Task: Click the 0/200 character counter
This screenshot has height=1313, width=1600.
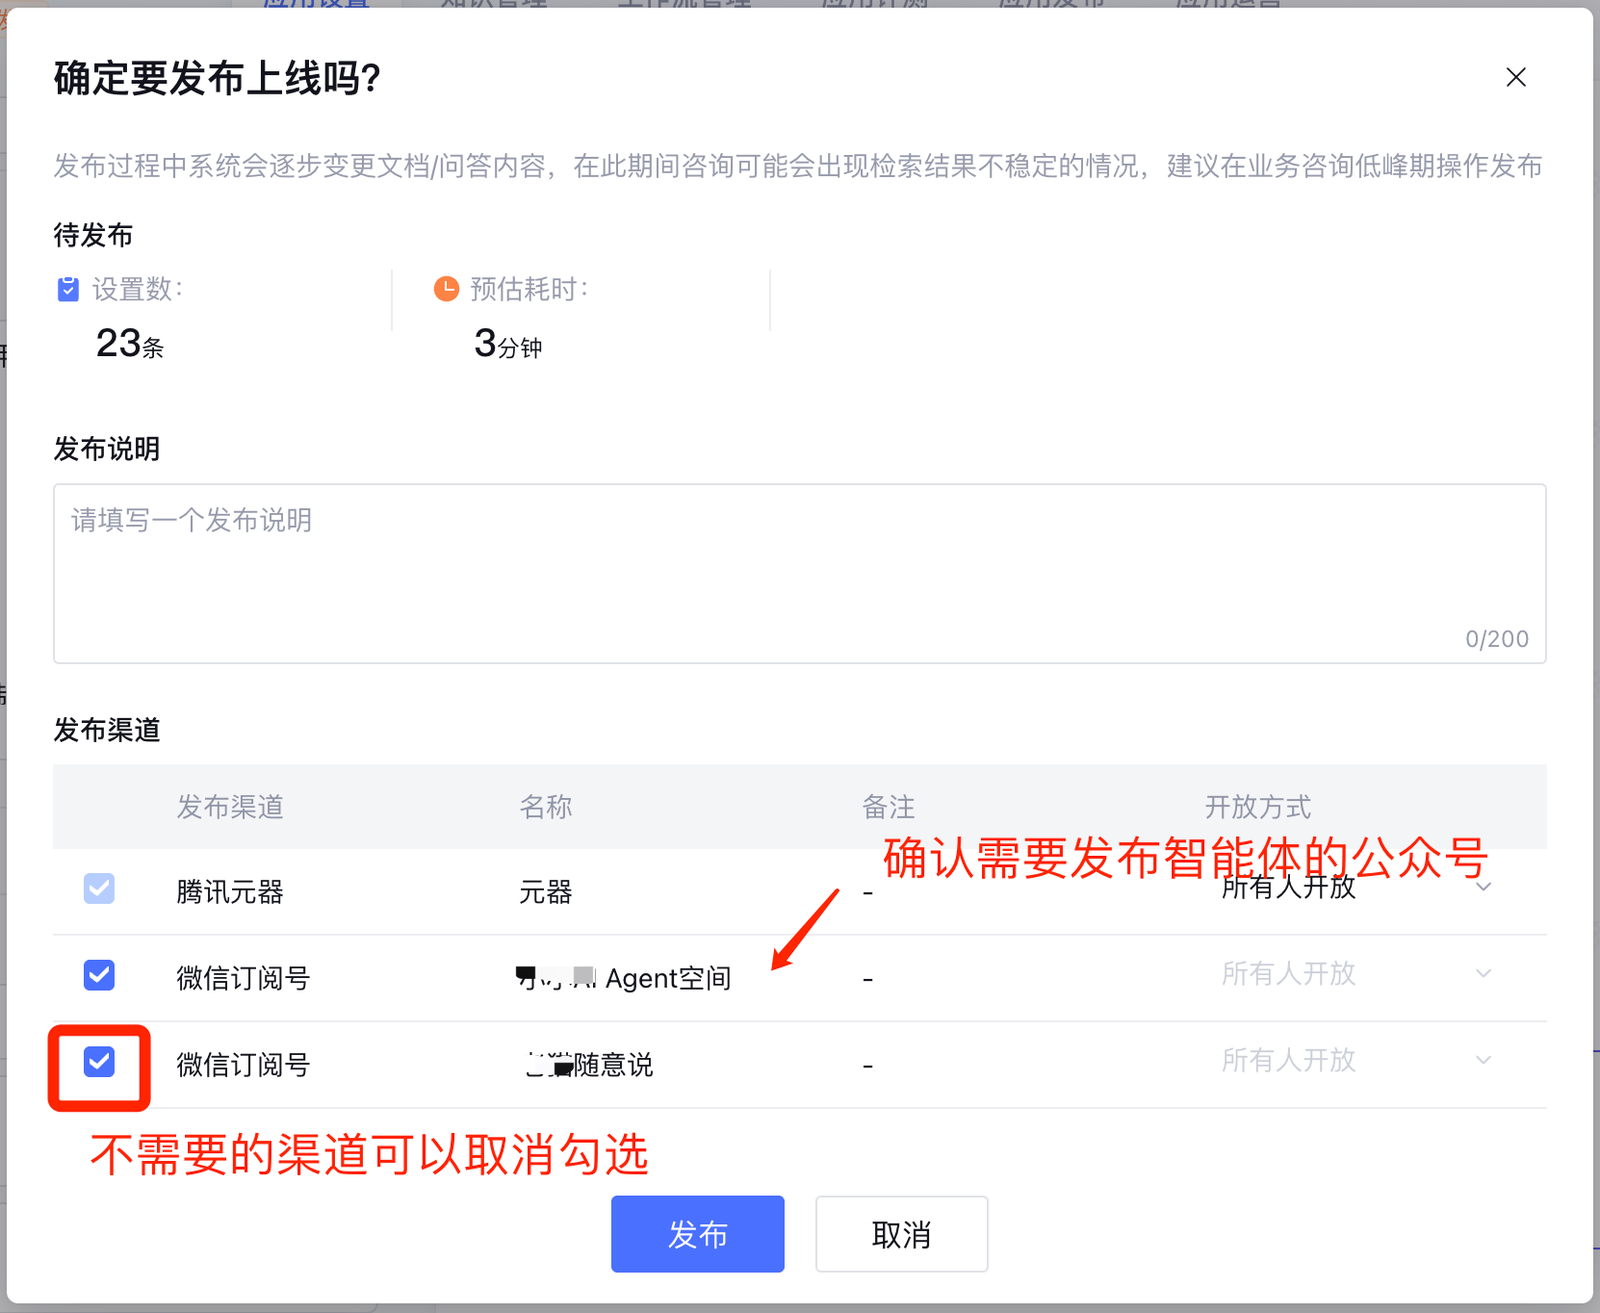Action: [1496, 639]
